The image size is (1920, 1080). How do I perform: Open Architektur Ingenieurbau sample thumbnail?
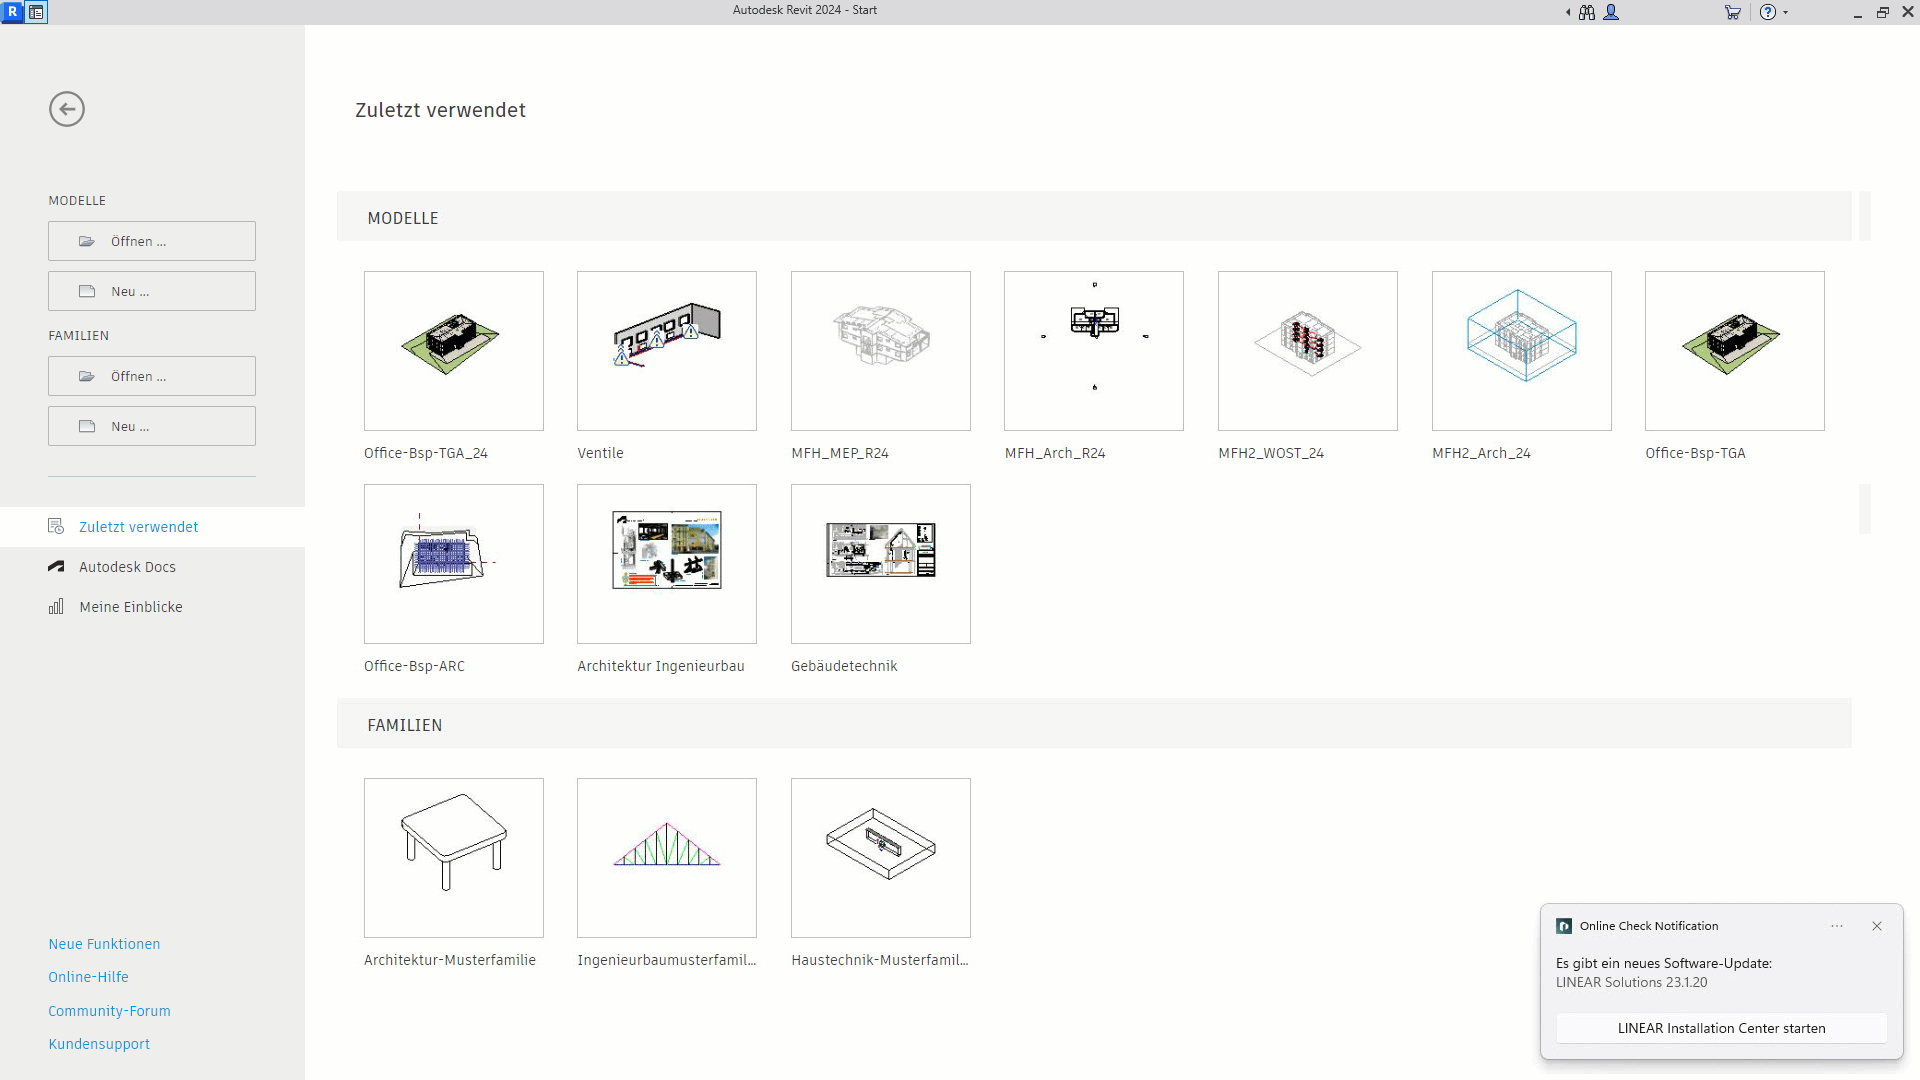[x=667, y=564]
